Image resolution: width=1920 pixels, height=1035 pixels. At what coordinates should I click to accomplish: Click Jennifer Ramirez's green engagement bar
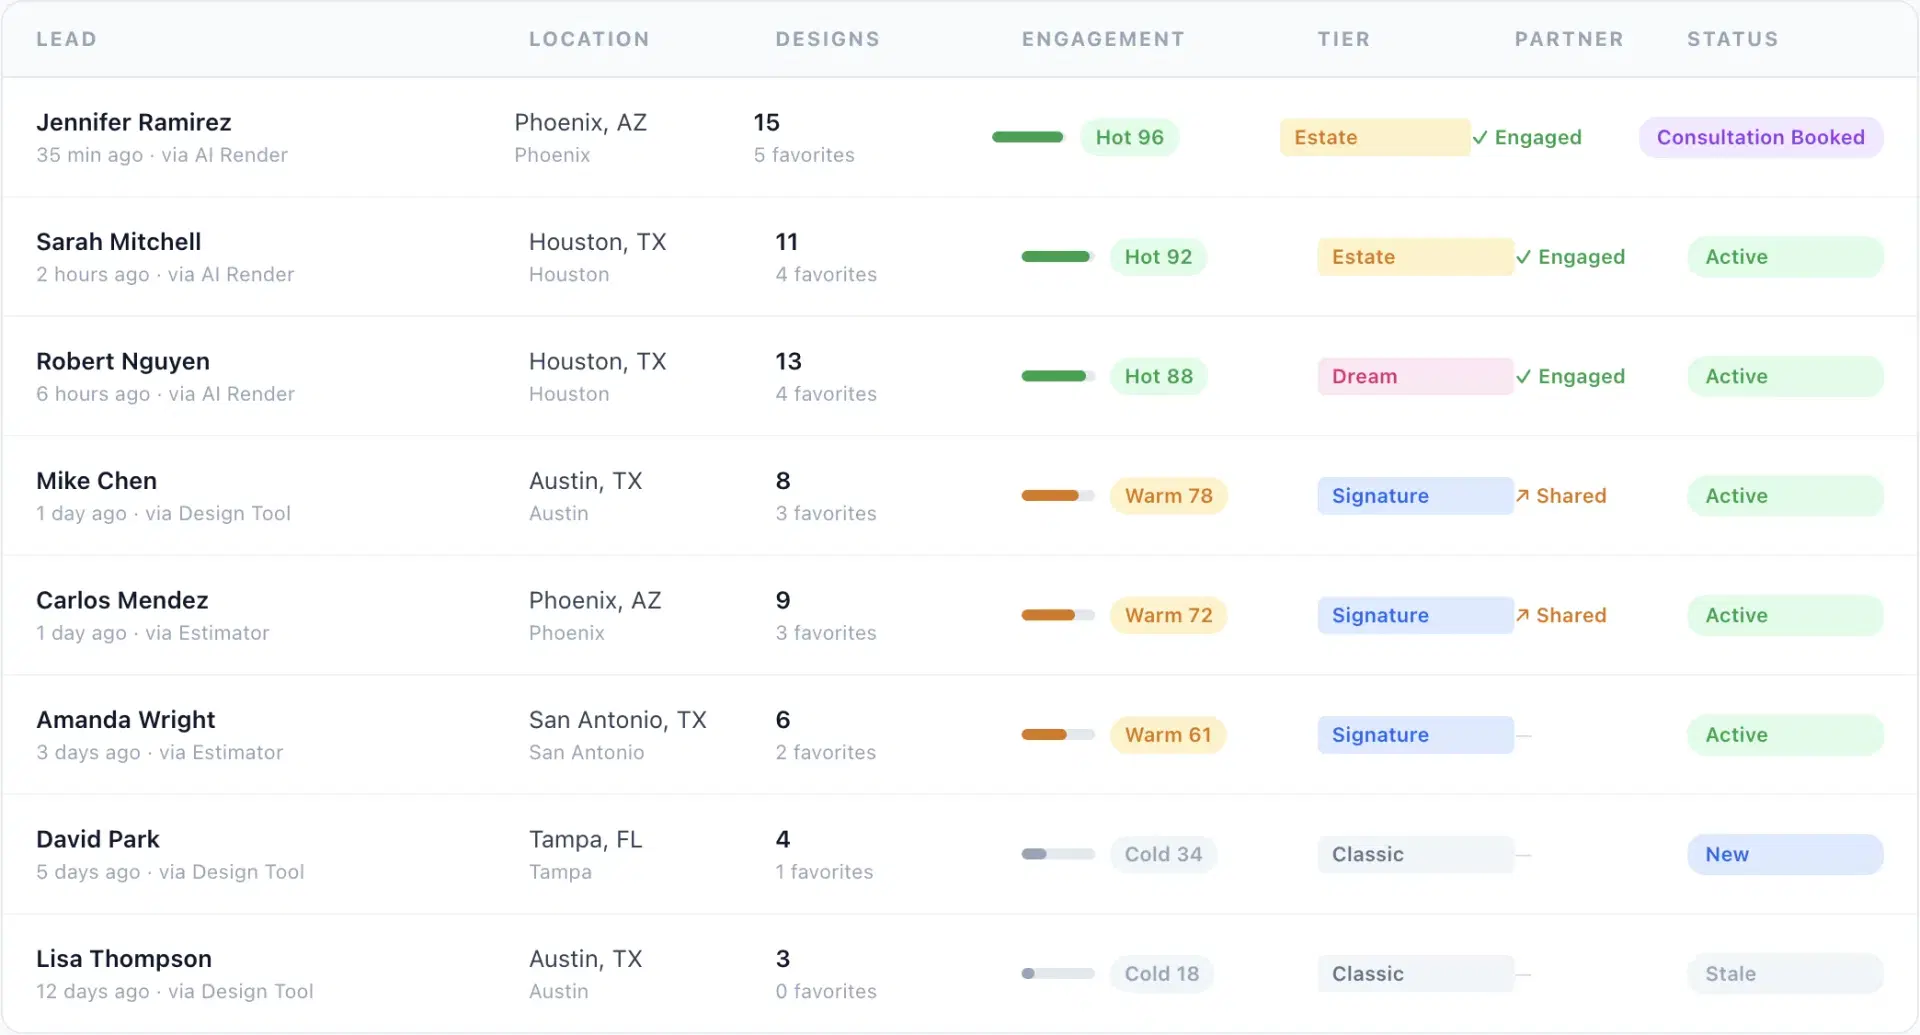click(x=1028, y=138)
